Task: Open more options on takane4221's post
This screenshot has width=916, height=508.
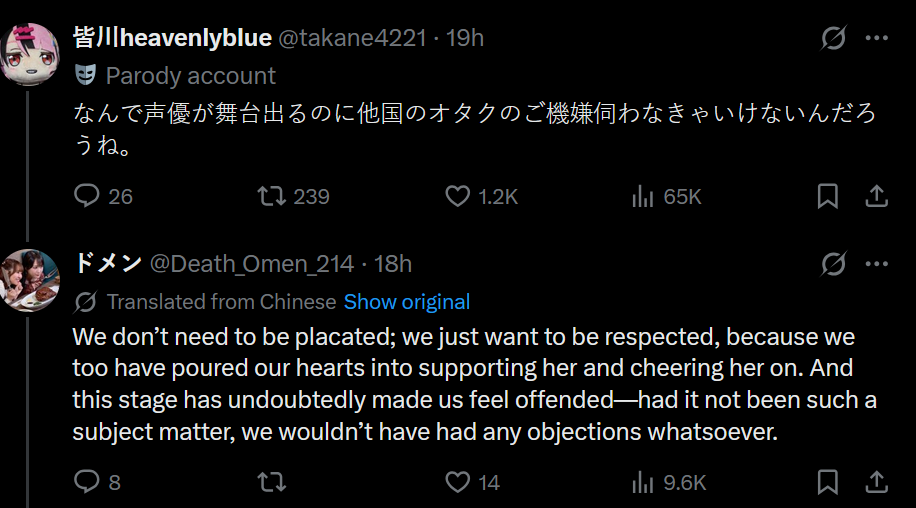Action: [x=877, y=38]
